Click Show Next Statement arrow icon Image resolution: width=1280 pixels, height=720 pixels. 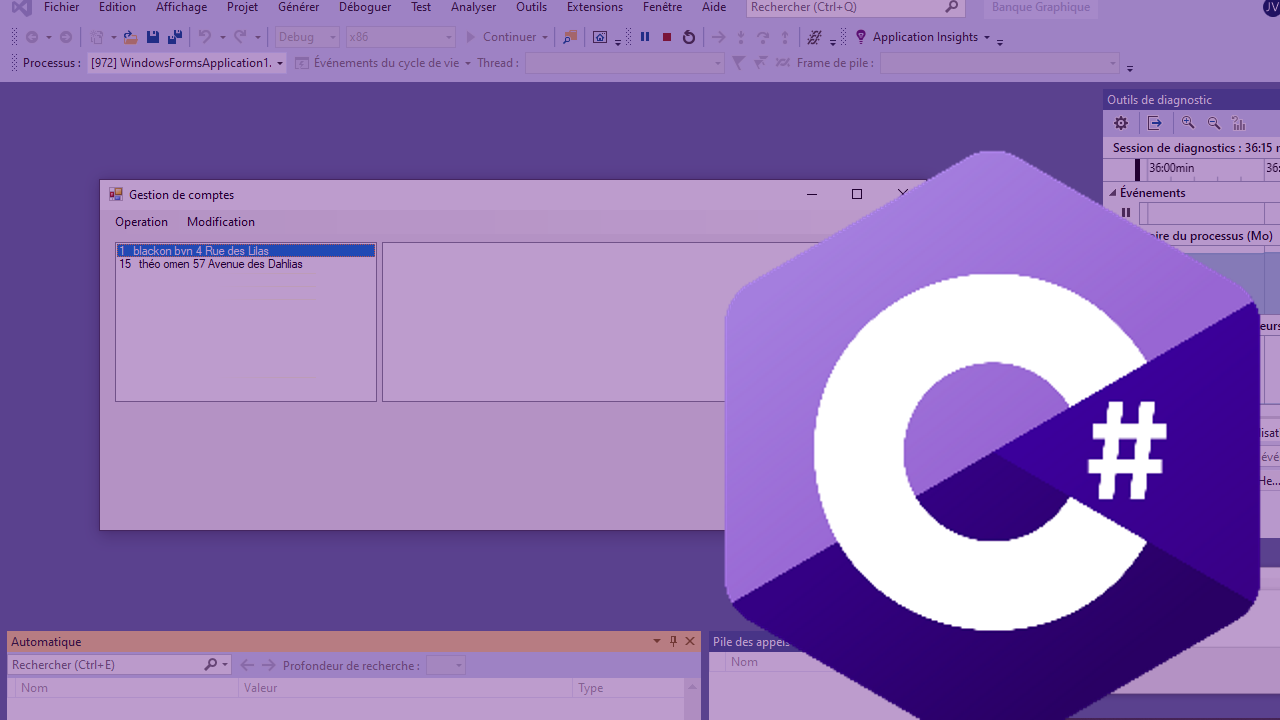click(x=718, y=37)
